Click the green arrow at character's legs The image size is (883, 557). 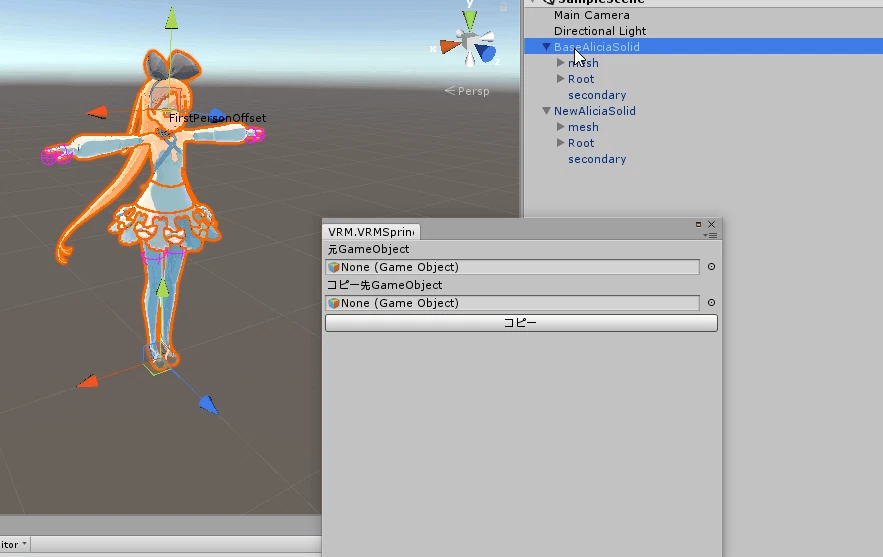click(162, 288)
